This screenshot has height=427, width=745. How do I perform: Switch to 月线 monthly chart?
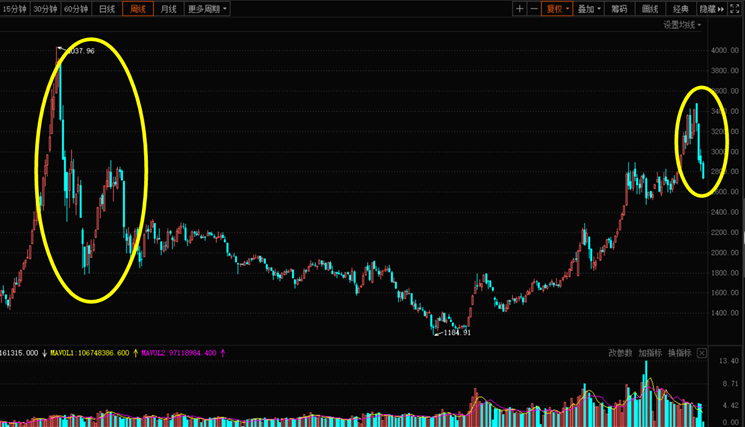[x=169, y=9]
